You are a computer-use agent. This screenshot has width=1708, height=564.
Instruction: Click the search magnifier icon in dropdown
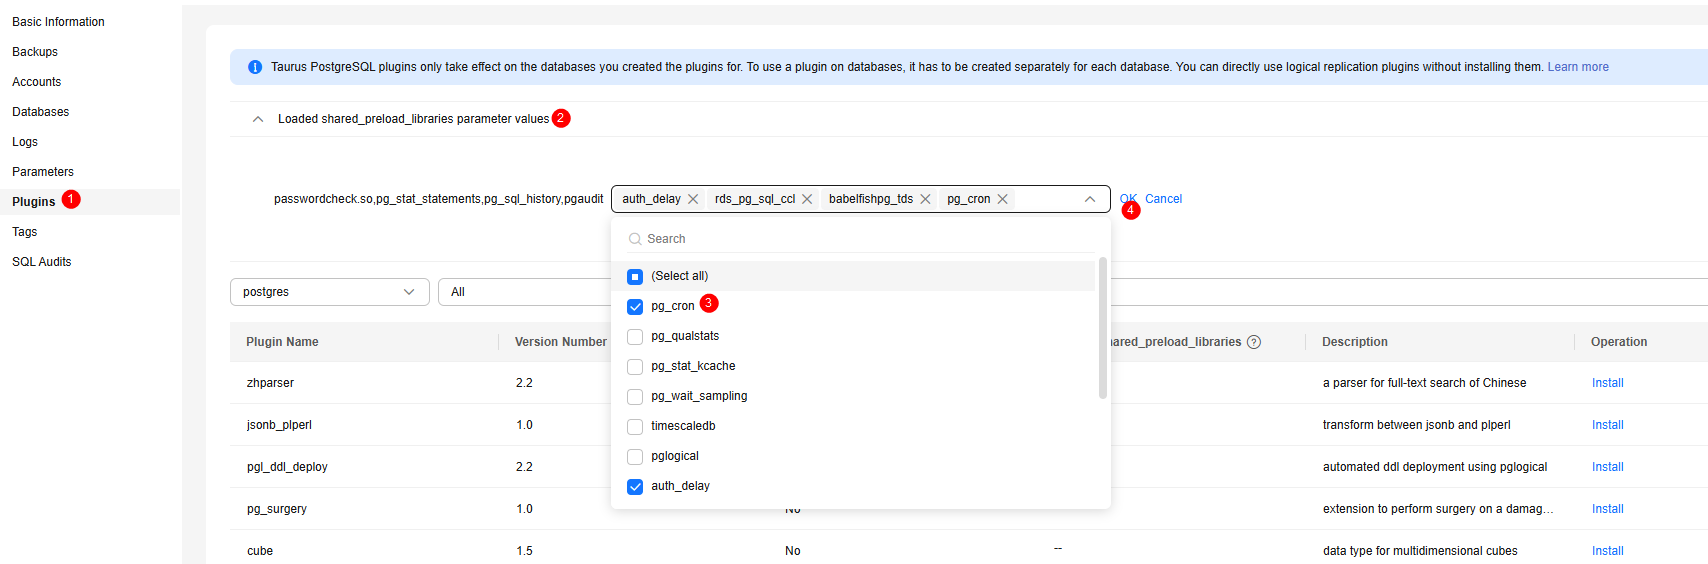click(x=634, y=239)
